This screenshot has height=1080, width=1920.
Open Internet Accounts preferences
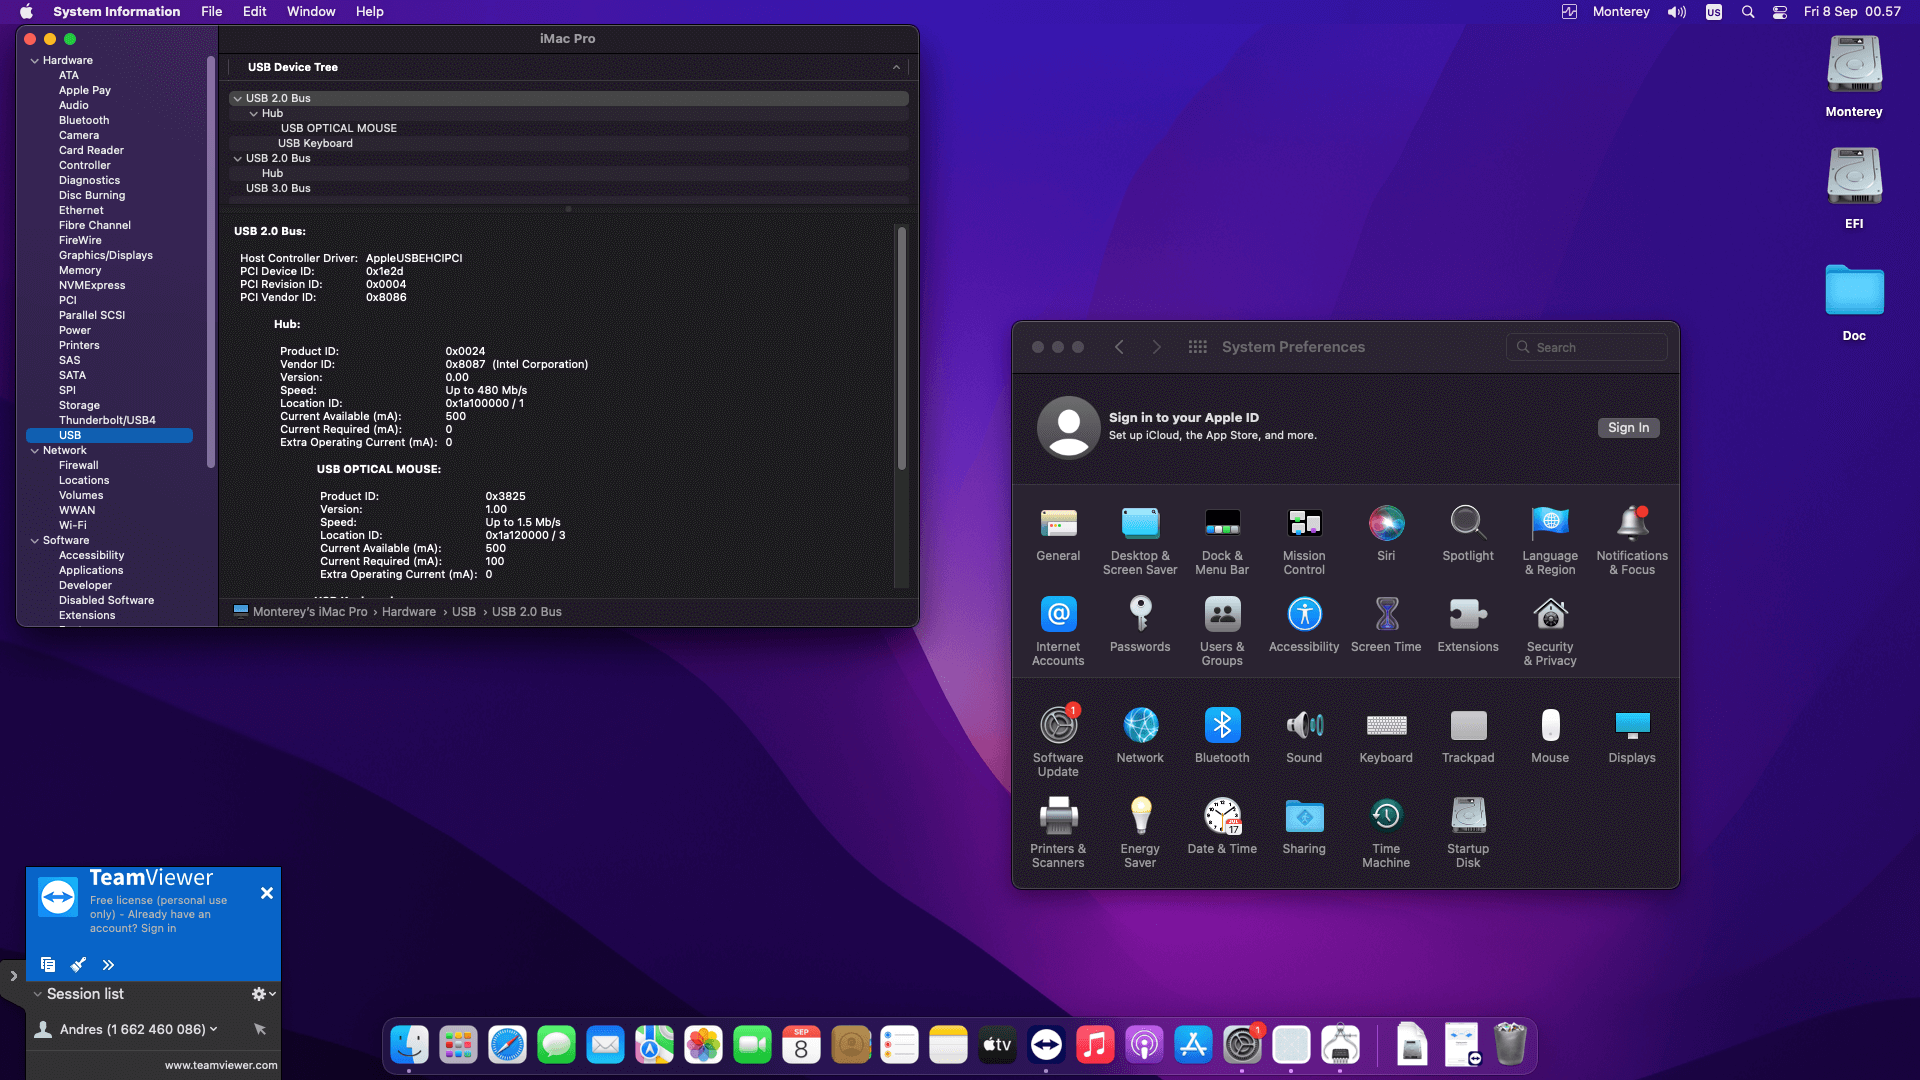pyautogui.click(x=1058, y=614)
